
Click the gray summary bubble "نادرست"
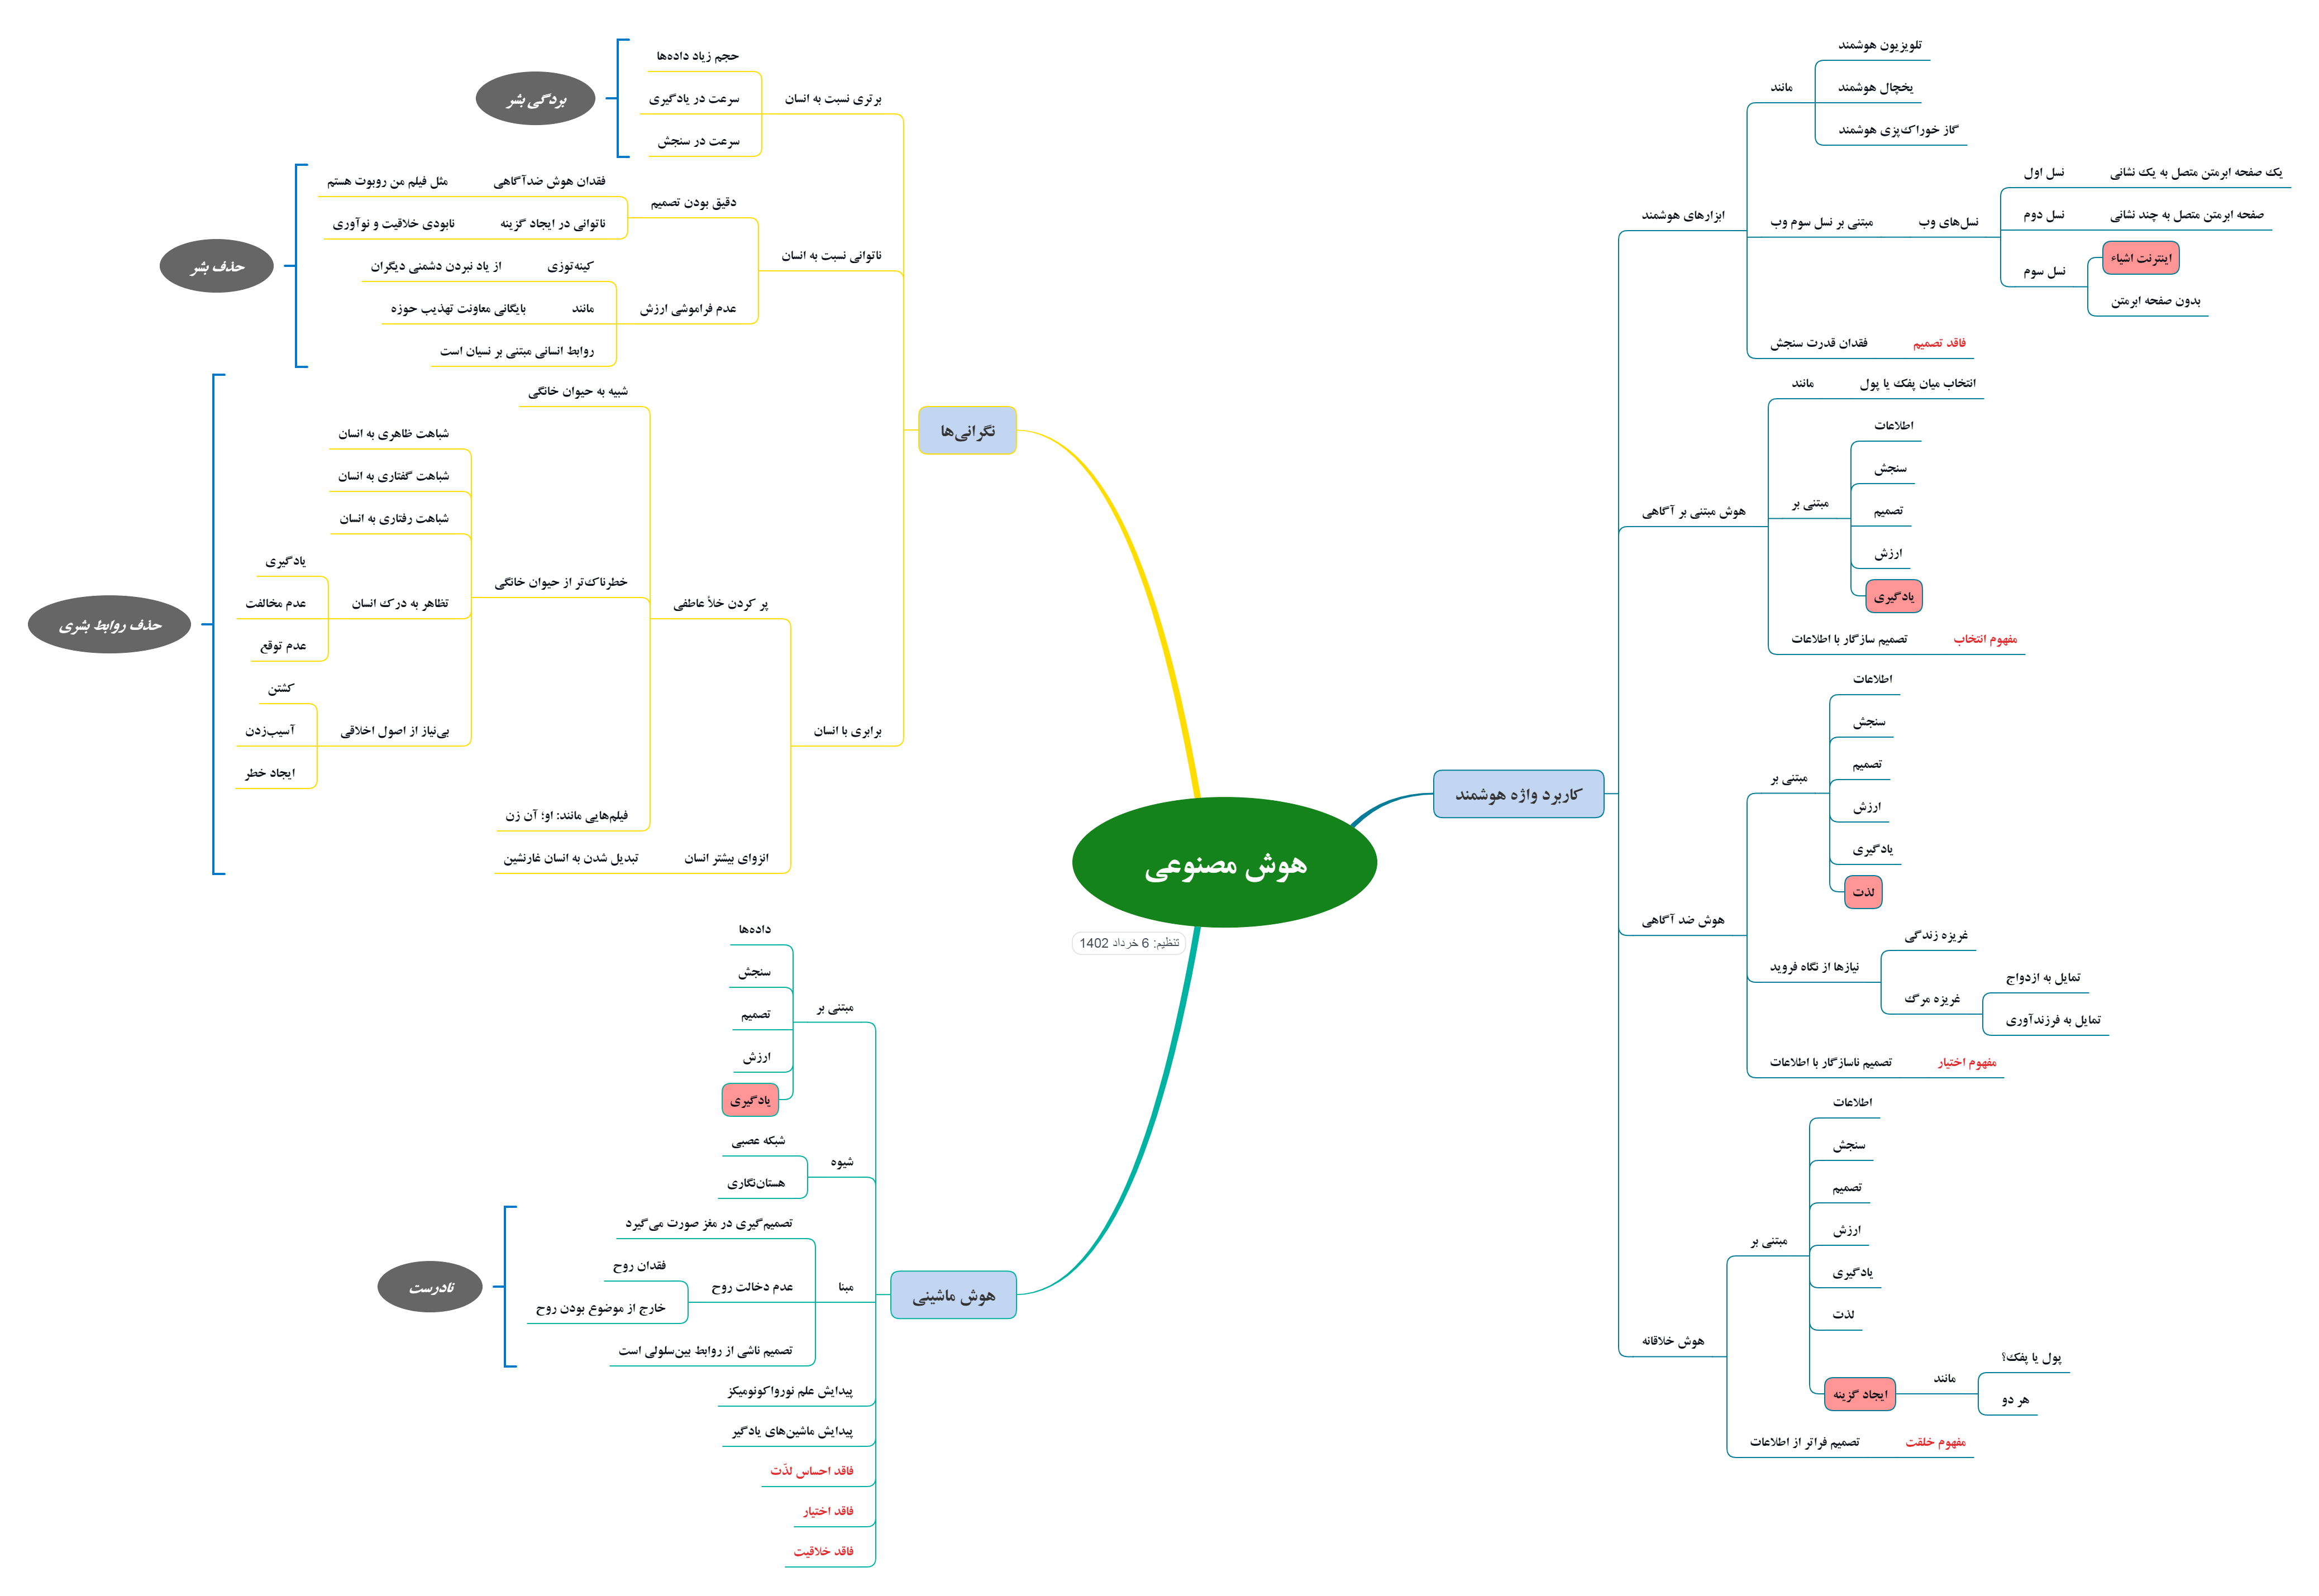(430, 1287)
